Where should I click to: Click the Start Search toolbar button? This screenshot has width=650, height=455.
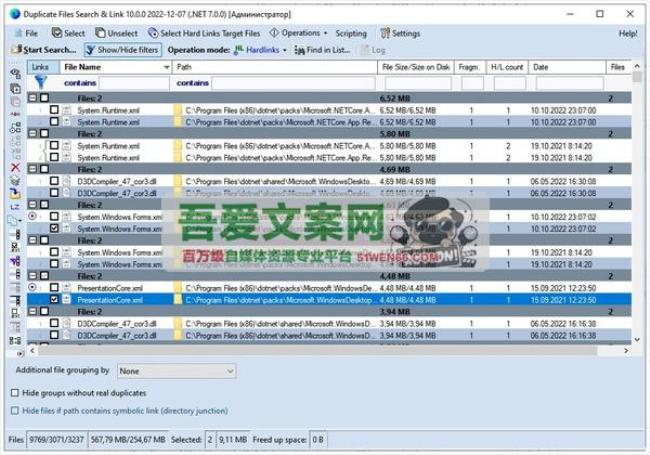tap(44, 50)
